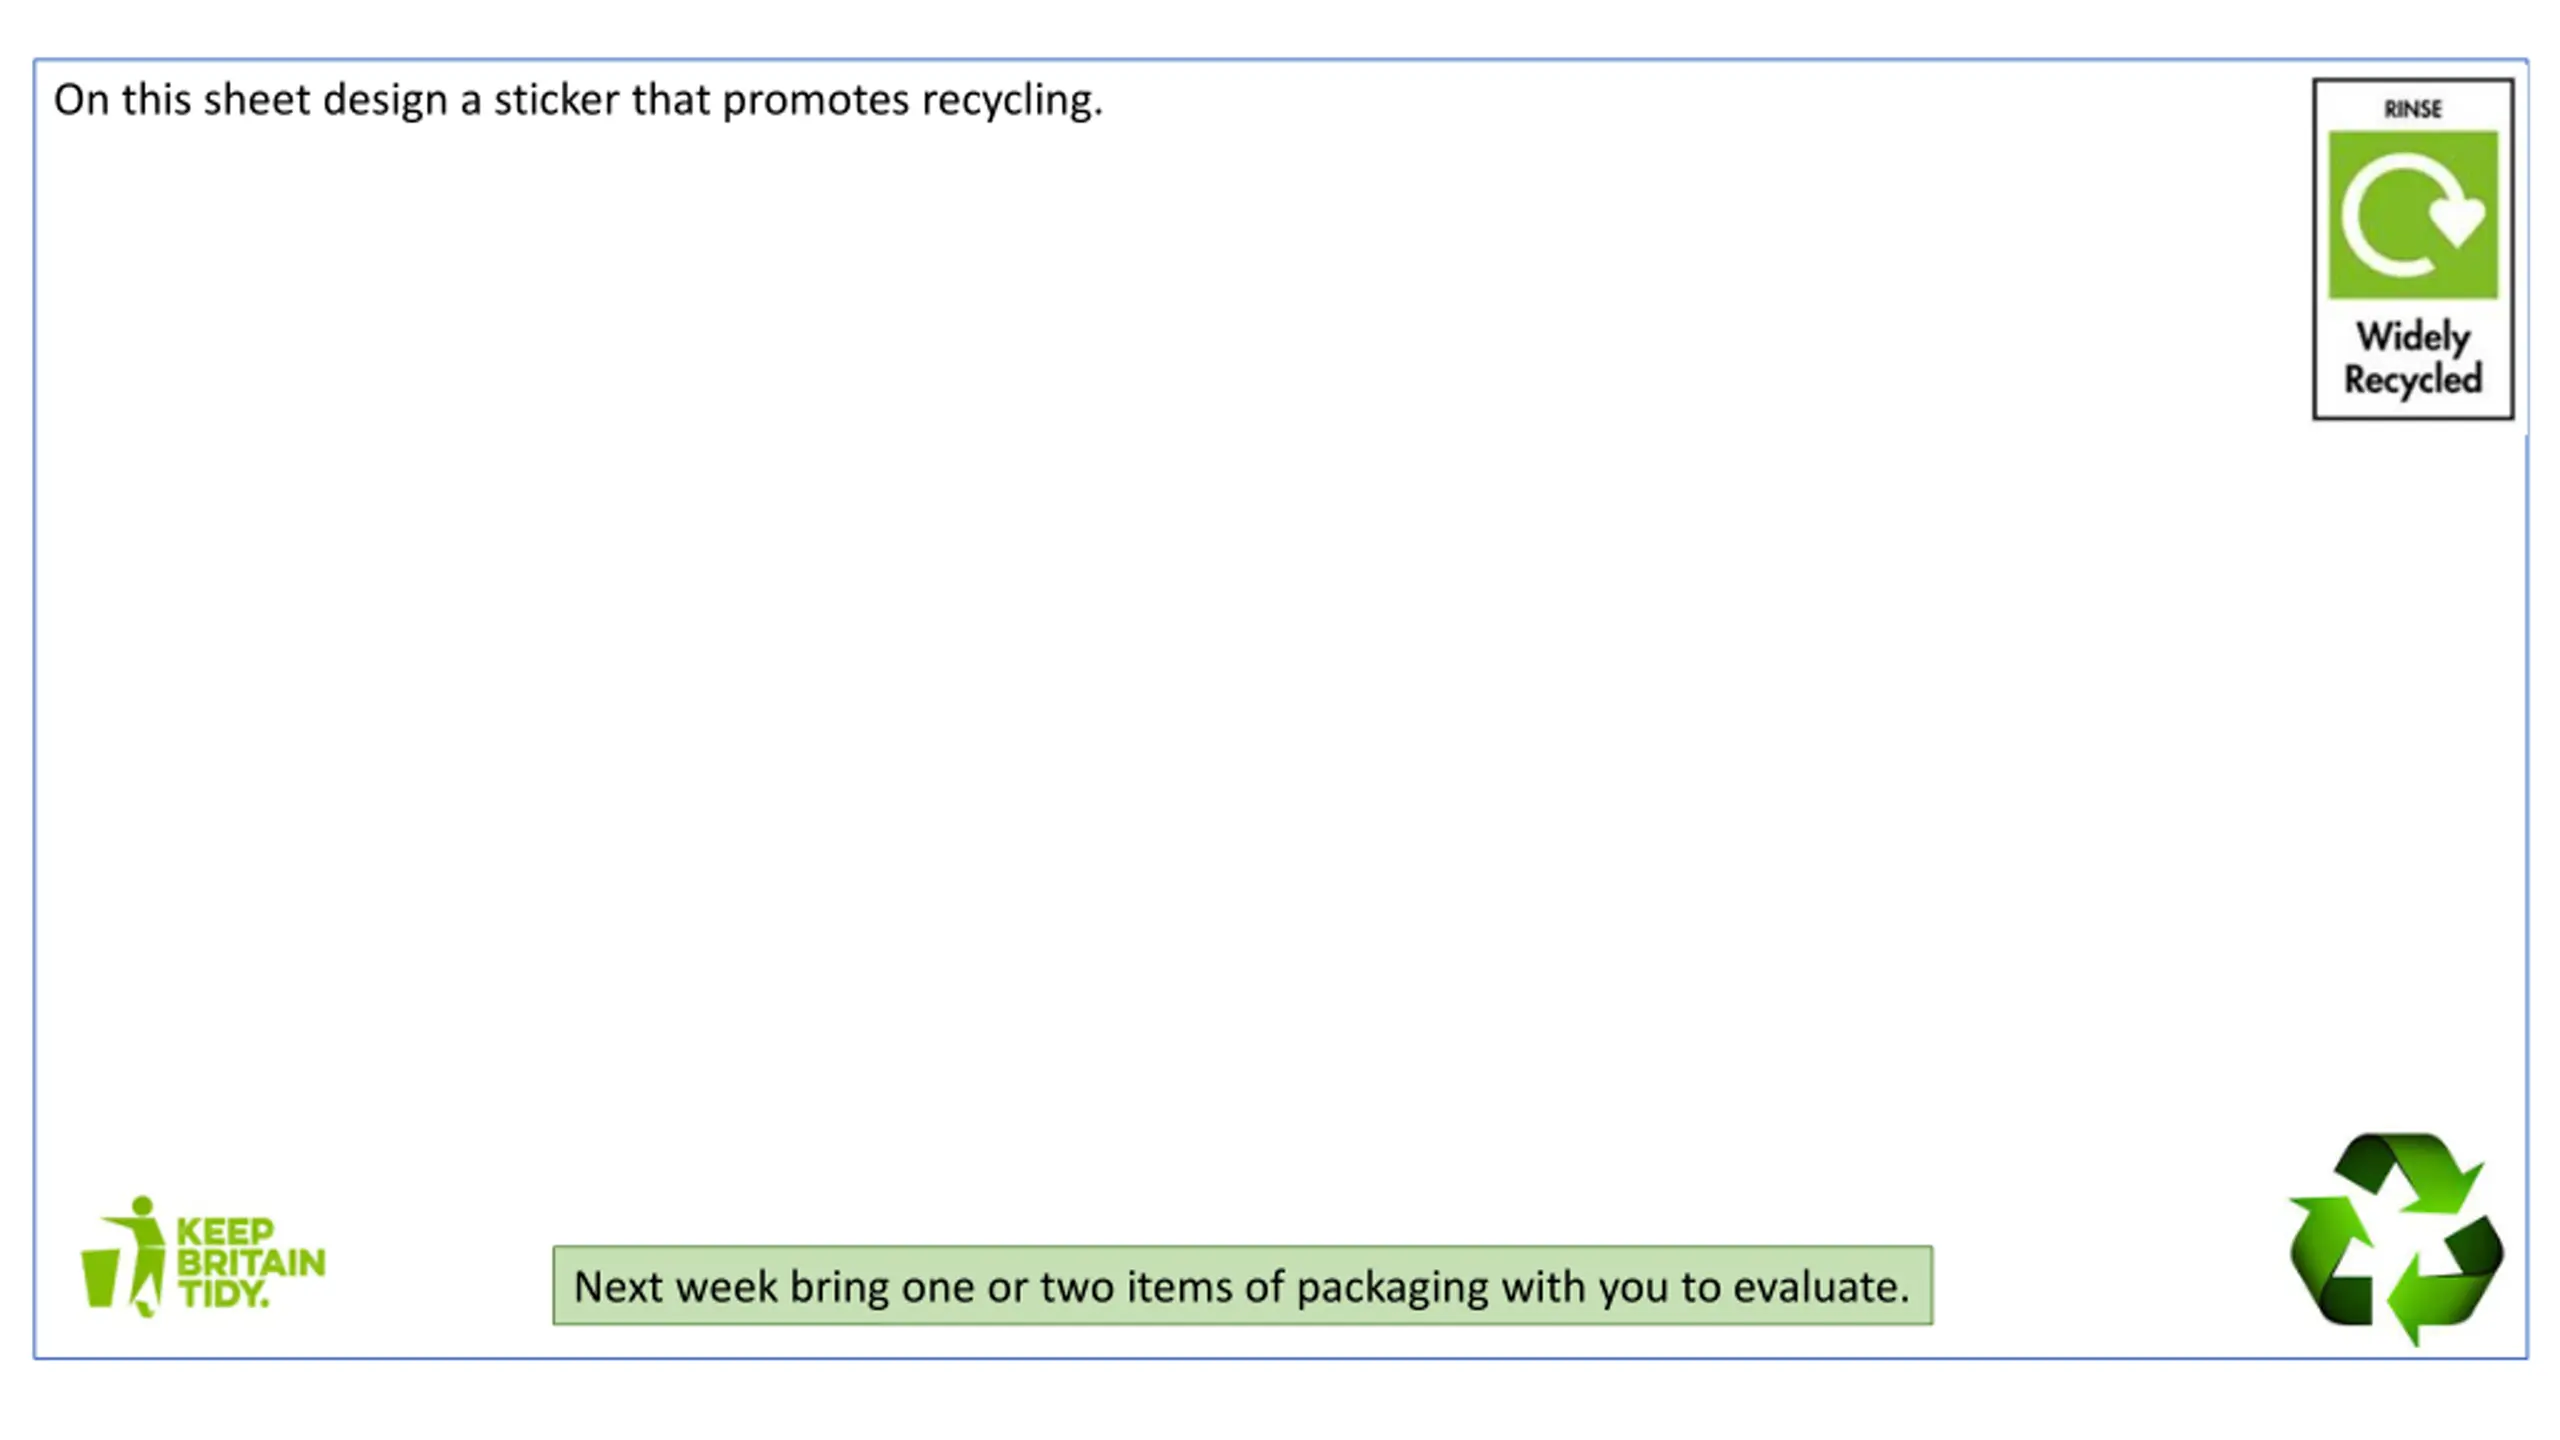2560x1440 pixels.
Task: Click the green recycling arrows symbol
Action: [2396, 1238]
